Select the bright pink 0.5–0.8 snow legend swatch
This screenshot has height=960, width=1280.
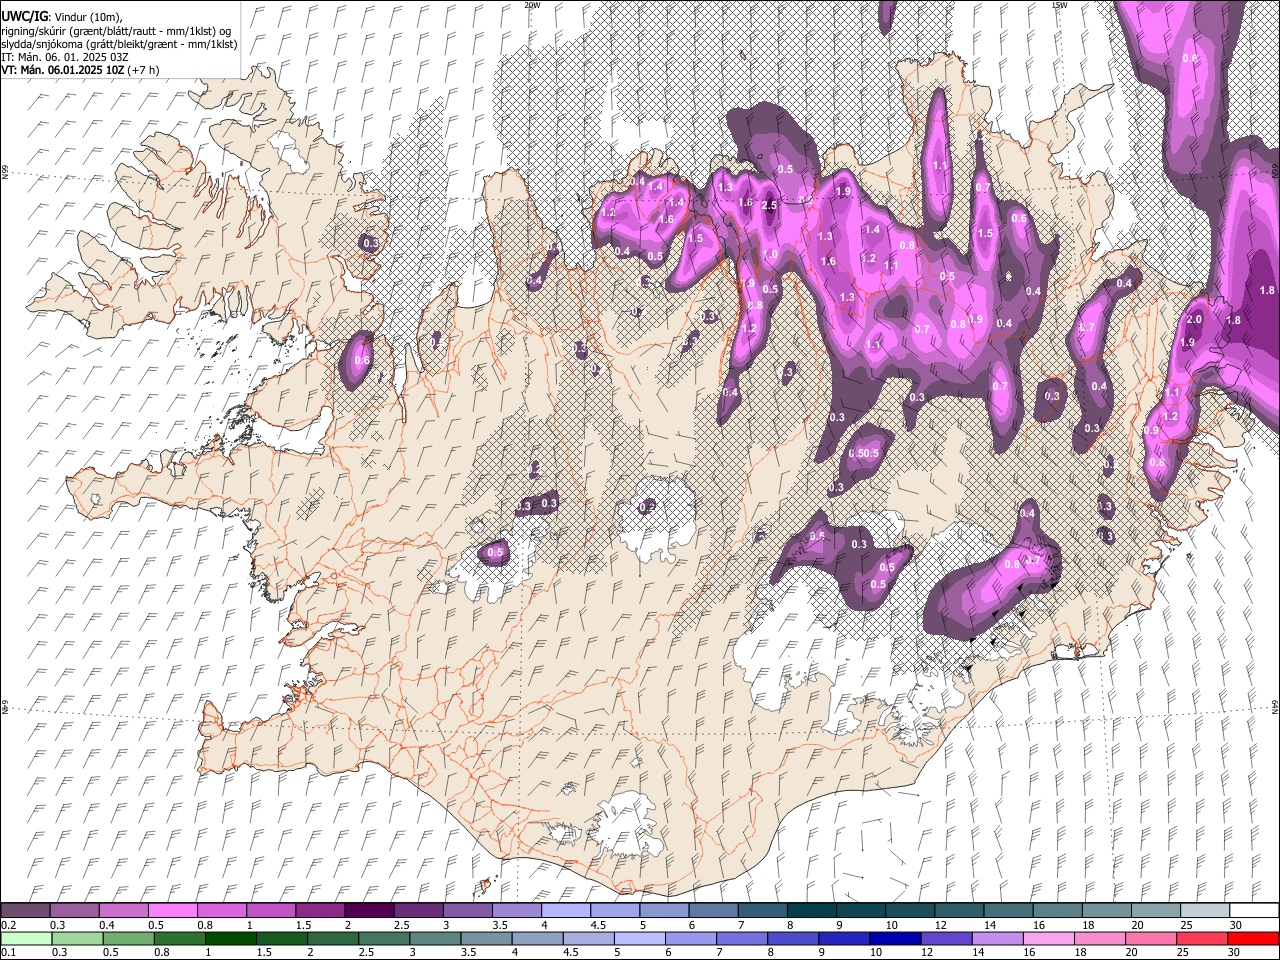coord(173,911)
